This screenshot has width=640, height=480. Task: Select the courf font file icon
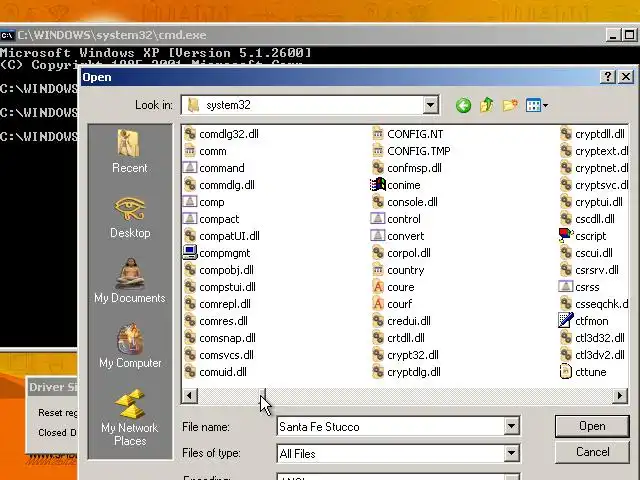pos(378,304)
